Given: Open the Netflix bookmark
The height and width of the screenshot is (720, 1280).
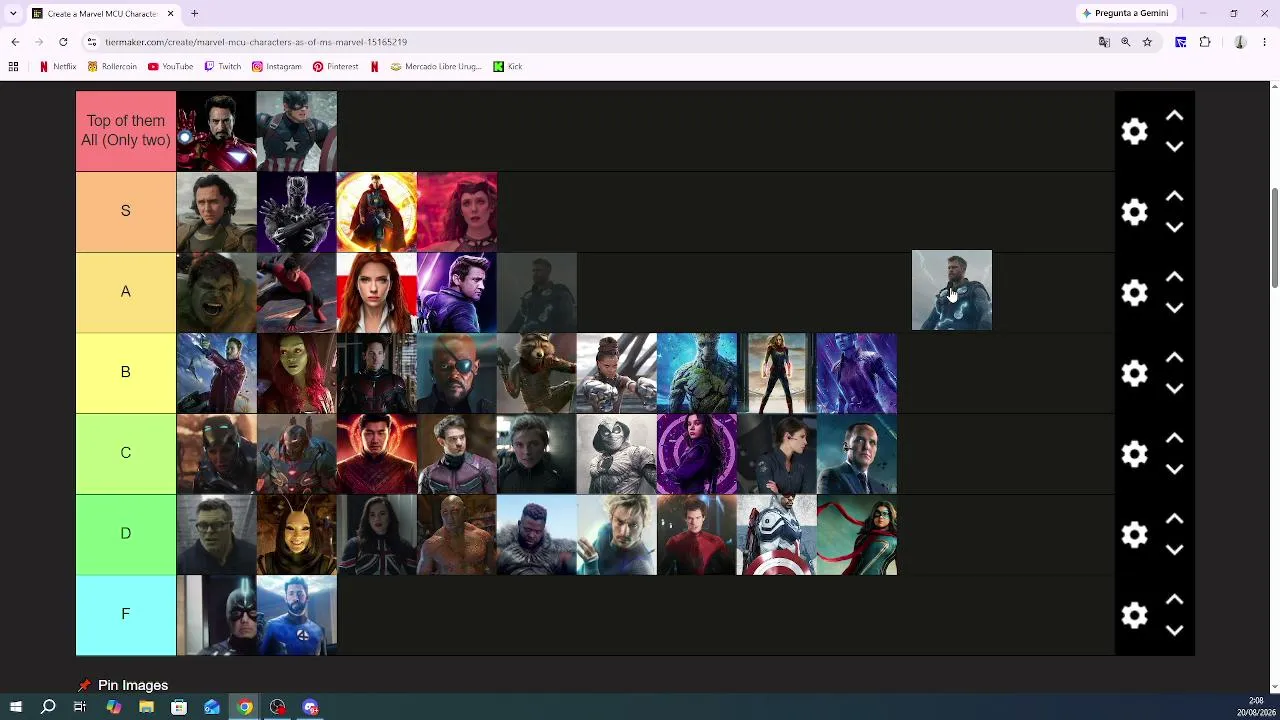Looking at the screenshot, I should pos(58,67).
